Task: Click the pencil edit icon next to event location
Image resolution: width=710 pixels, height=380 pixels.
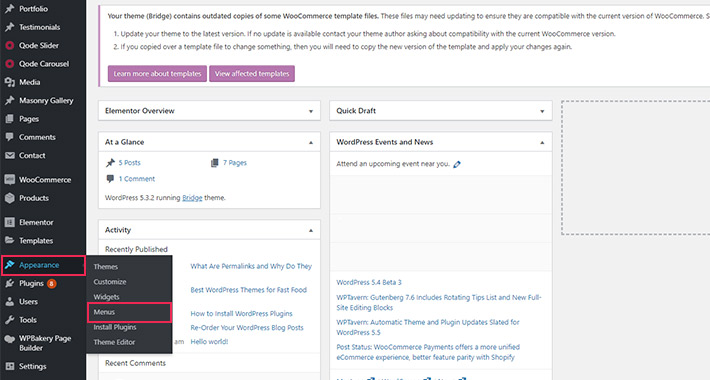Action: point(457,164)
